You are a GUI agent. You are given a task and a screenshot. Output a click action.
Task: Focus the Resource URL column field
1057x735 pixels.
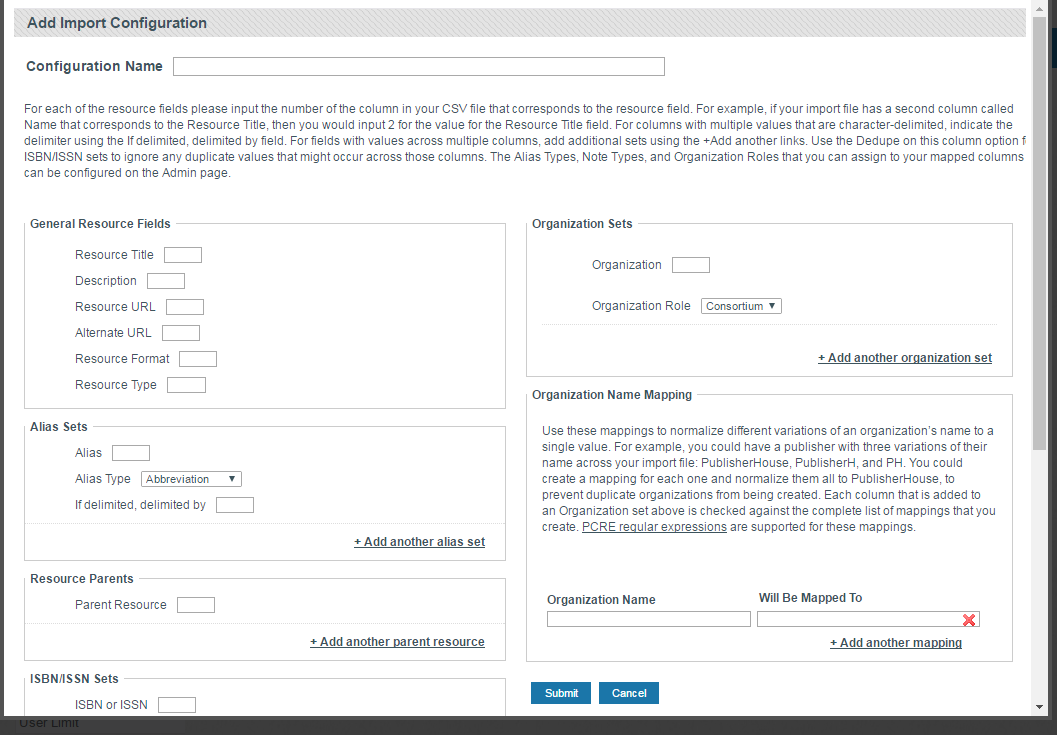pyautogui.click(x=185, y=307)
